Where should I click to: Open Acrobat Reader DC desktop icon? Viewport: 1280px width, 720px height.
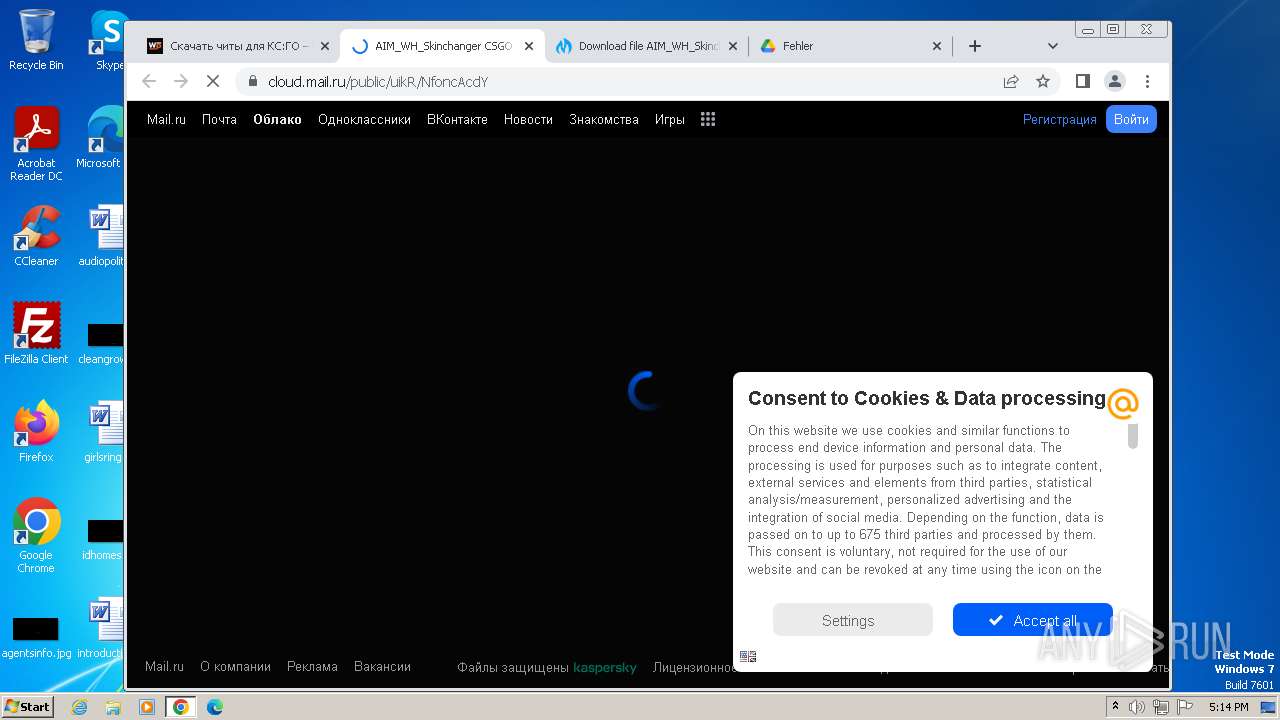36,145
